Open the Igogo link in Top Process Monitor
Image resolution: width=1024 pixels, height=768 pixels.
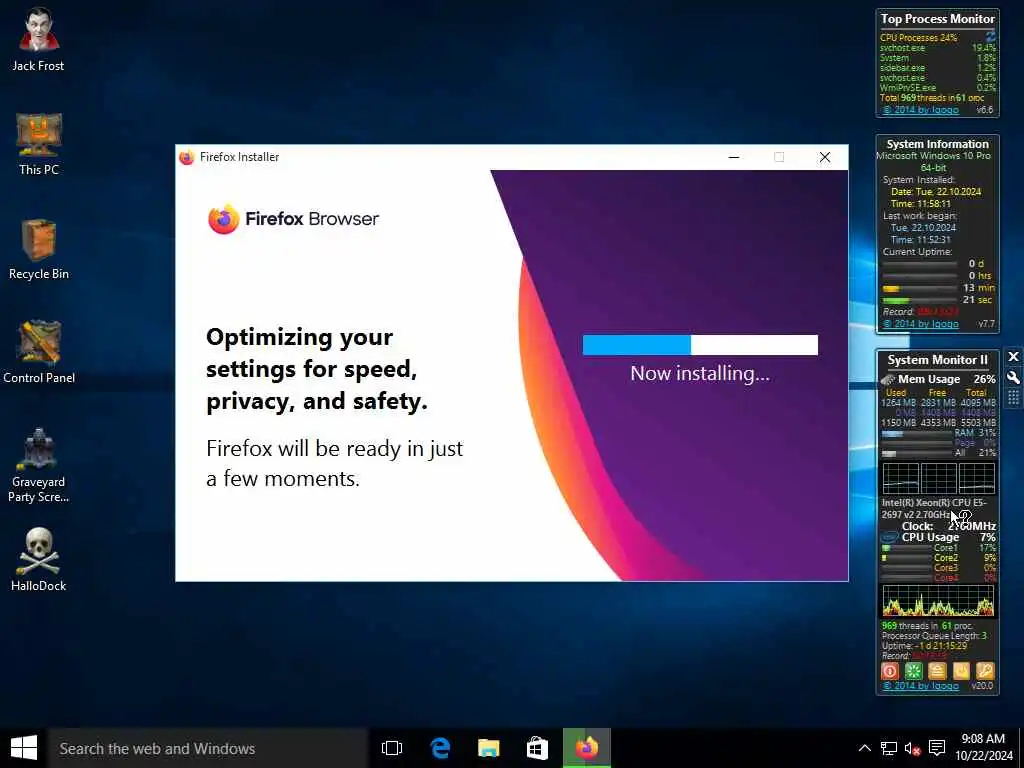[x=921, y=110]
